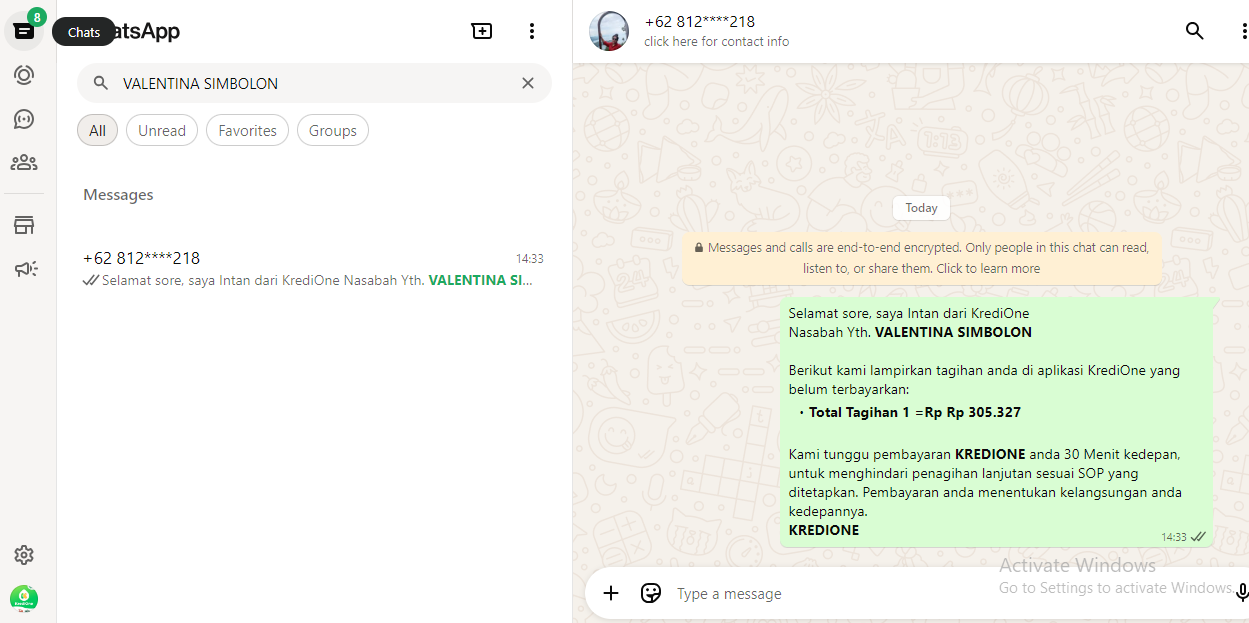Open the attach plus button
Screen dimensions: 1249x623
tap(611, 593)
